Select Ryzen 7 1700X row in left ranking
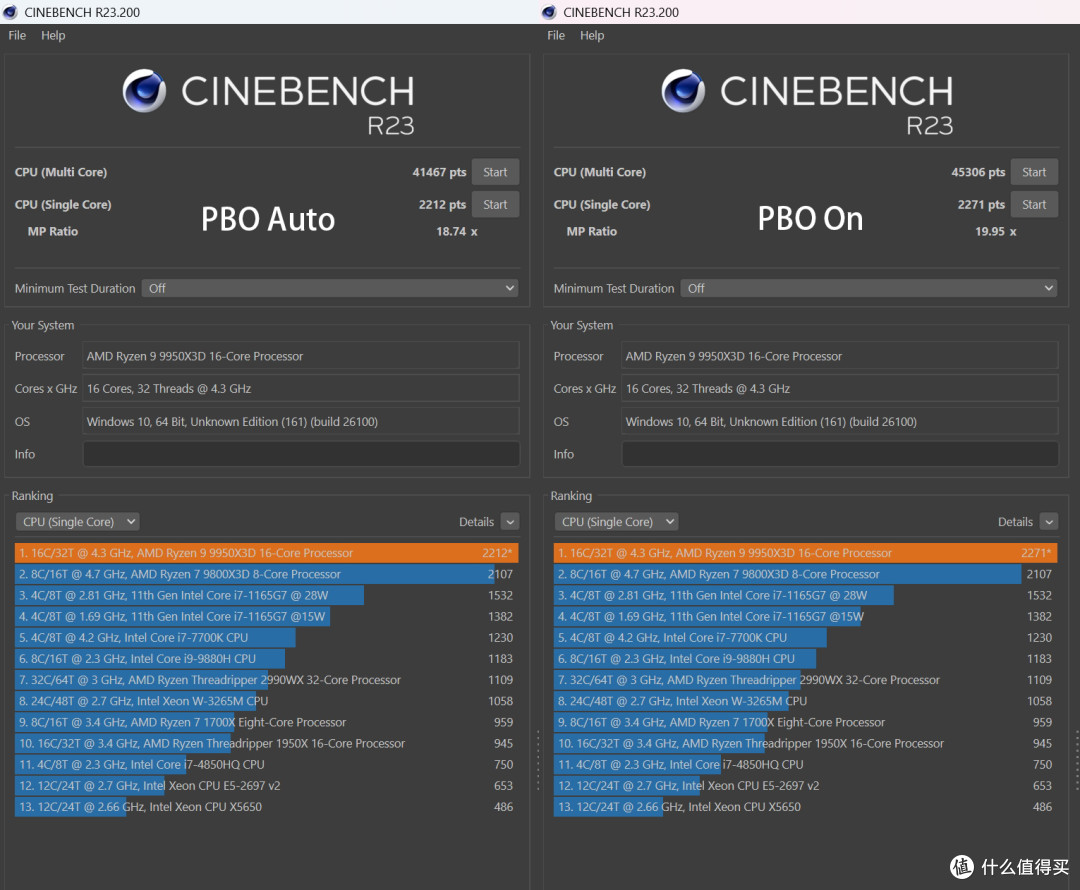 click(x=267, y=723)
